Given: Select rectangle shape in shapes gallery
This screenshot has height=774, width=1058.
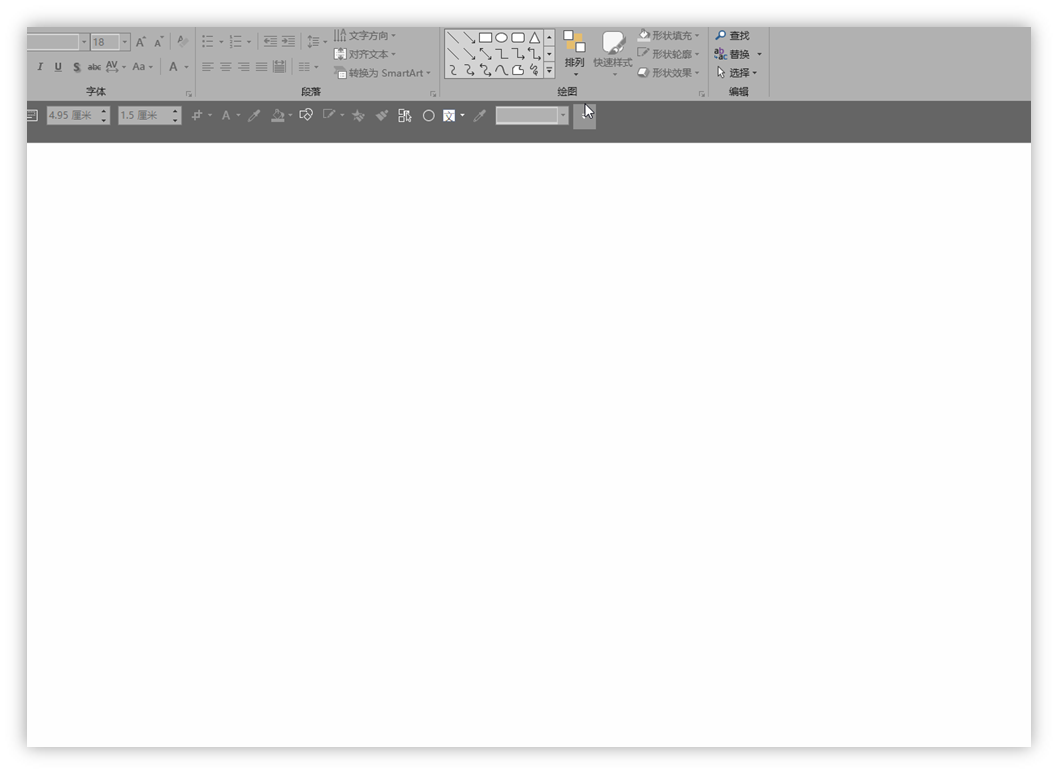Looking at the screenshot, I should [x=485, y=38].
